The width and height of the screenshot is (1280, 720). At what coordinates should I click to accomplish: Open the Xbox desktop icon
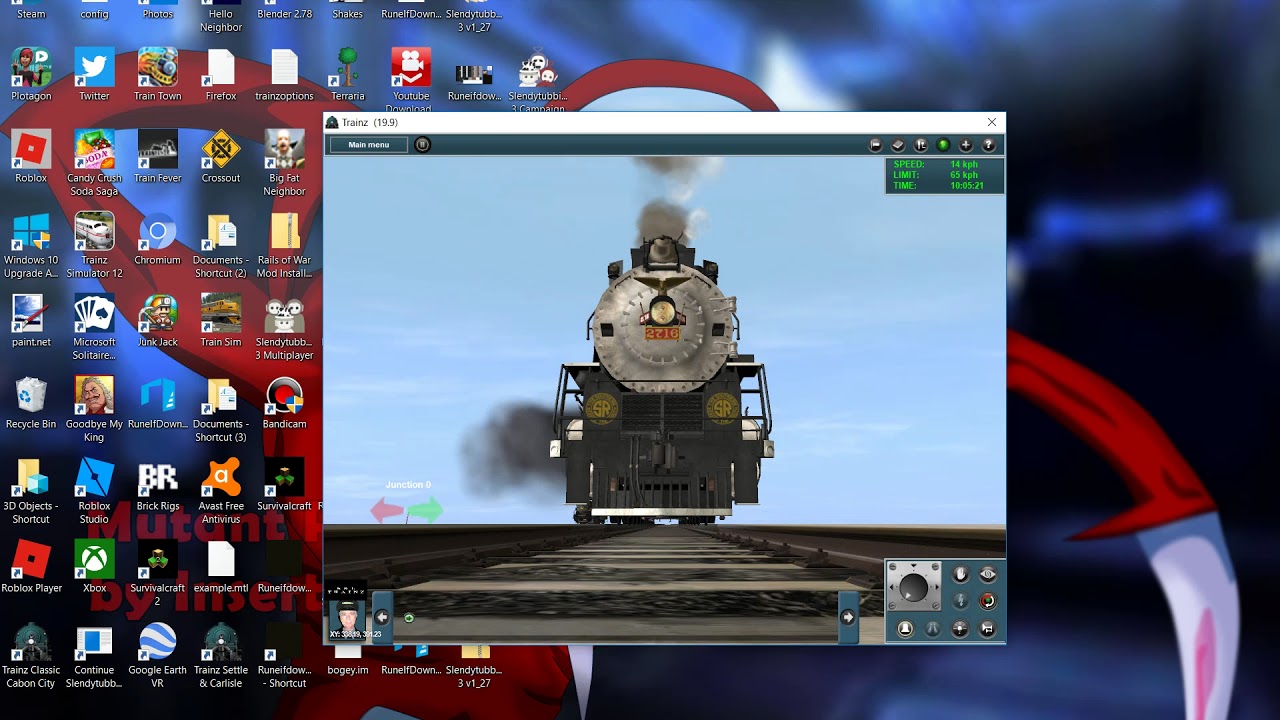point(94,567)
